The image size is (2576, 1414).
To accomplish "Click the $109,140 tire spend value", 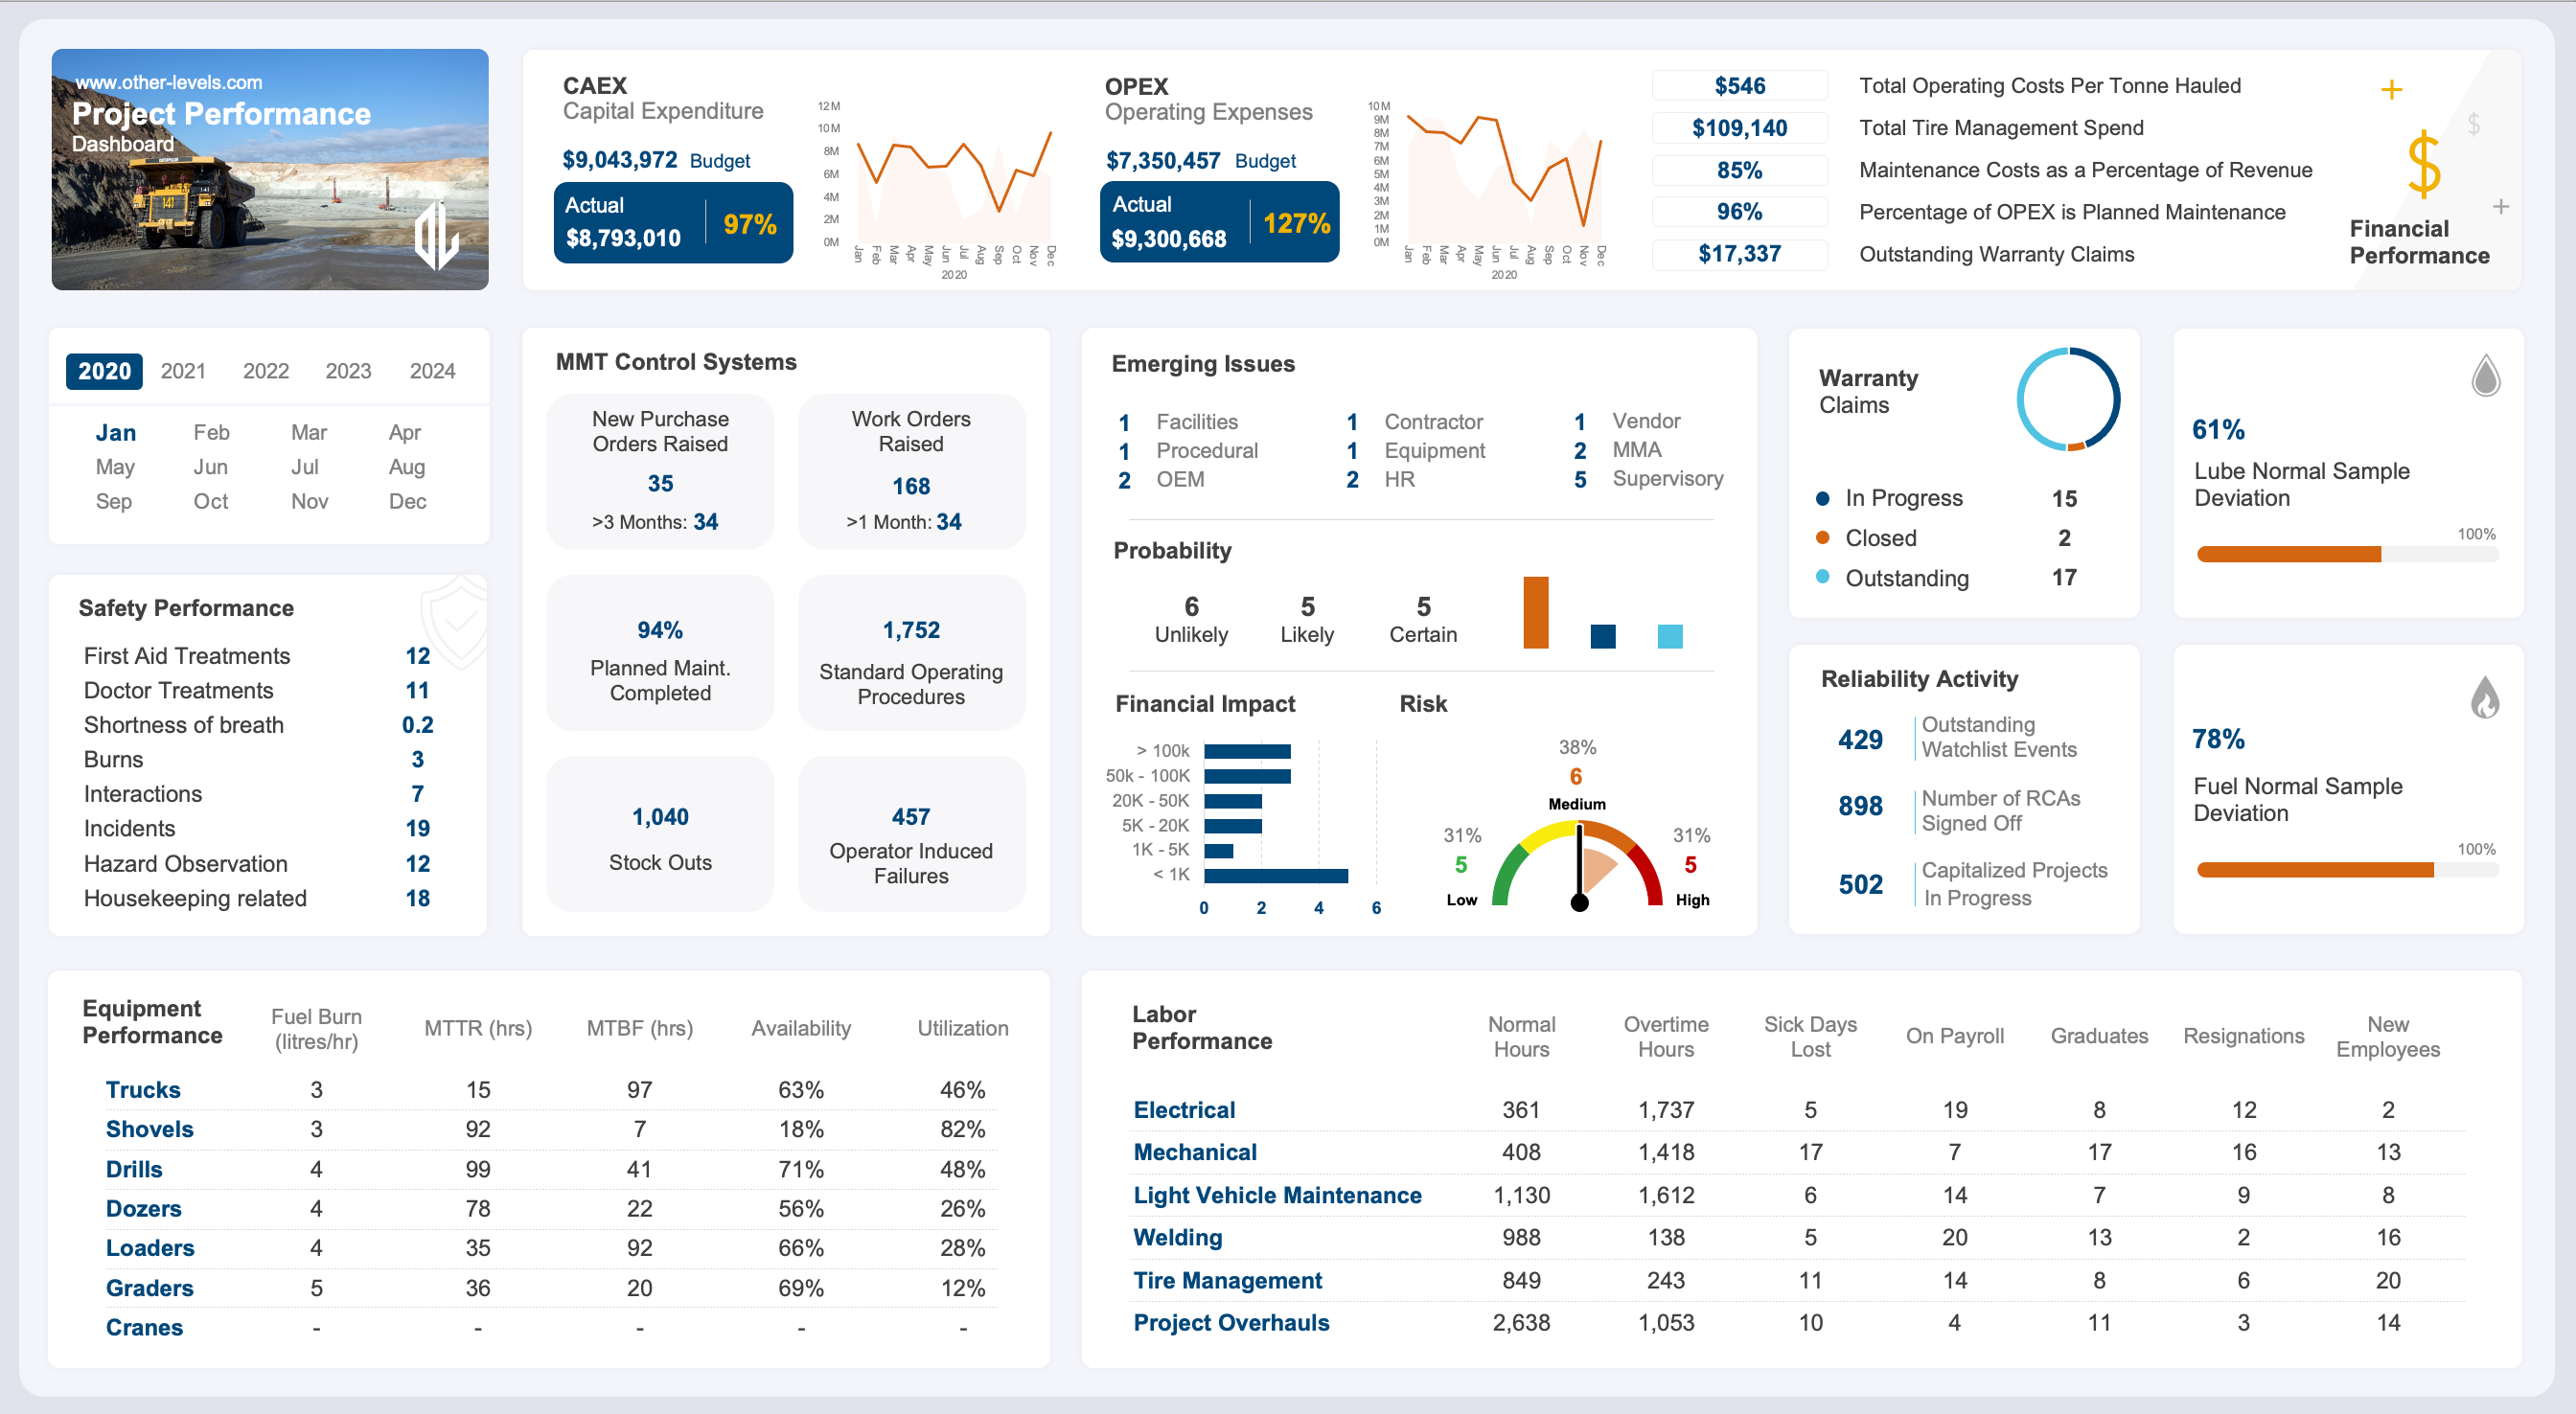I will pyautogui.click(x=1739, y=127).
